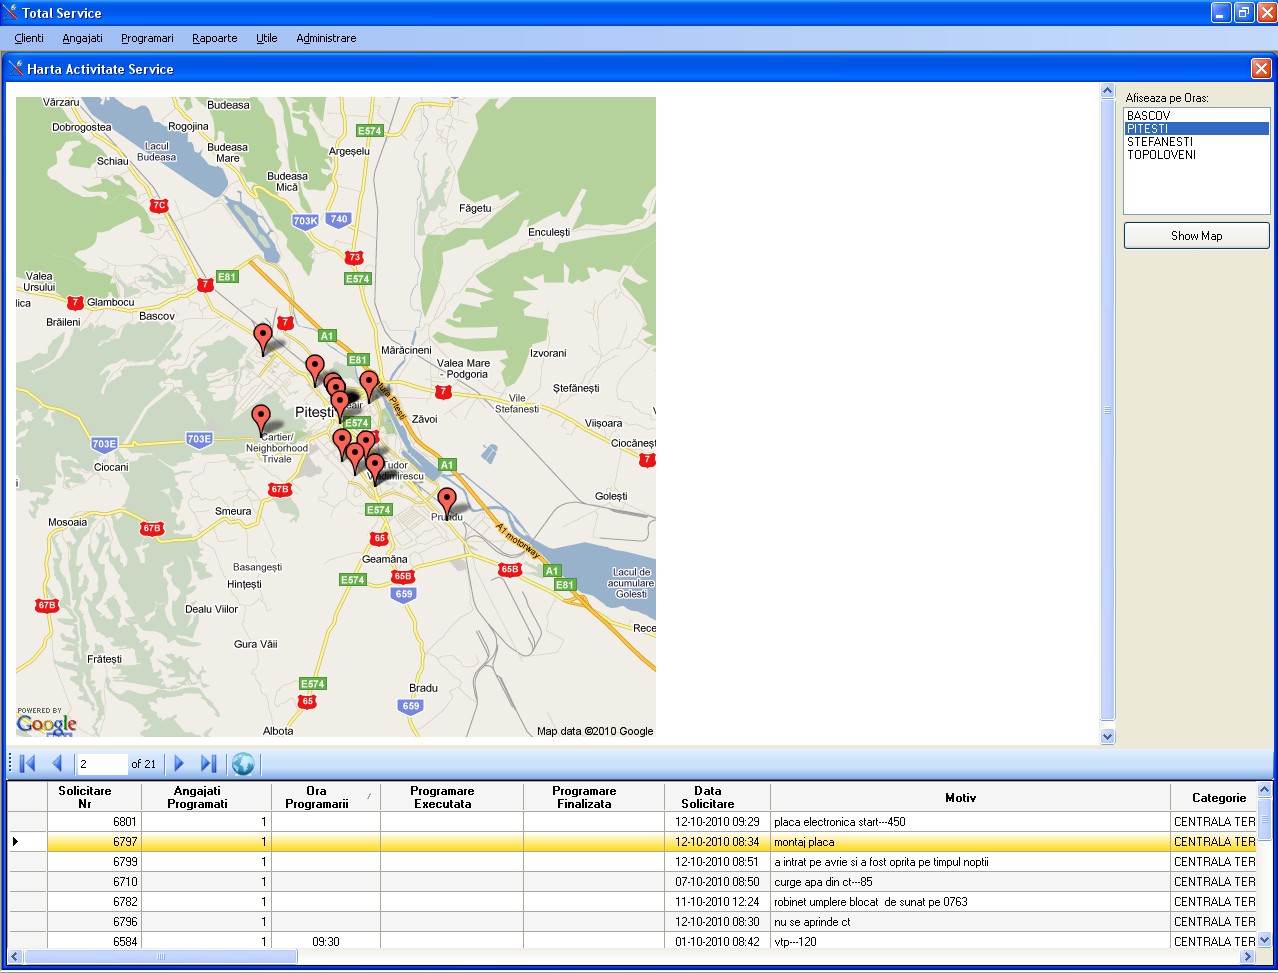
Task: Select TOPOLOVENI in the city list
Action: click(x=1197, y=154)
